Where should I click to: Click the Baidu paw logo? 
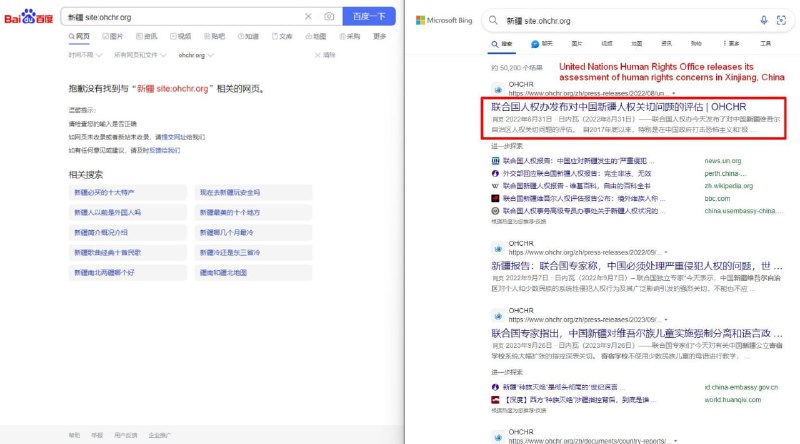click(29, 17)
